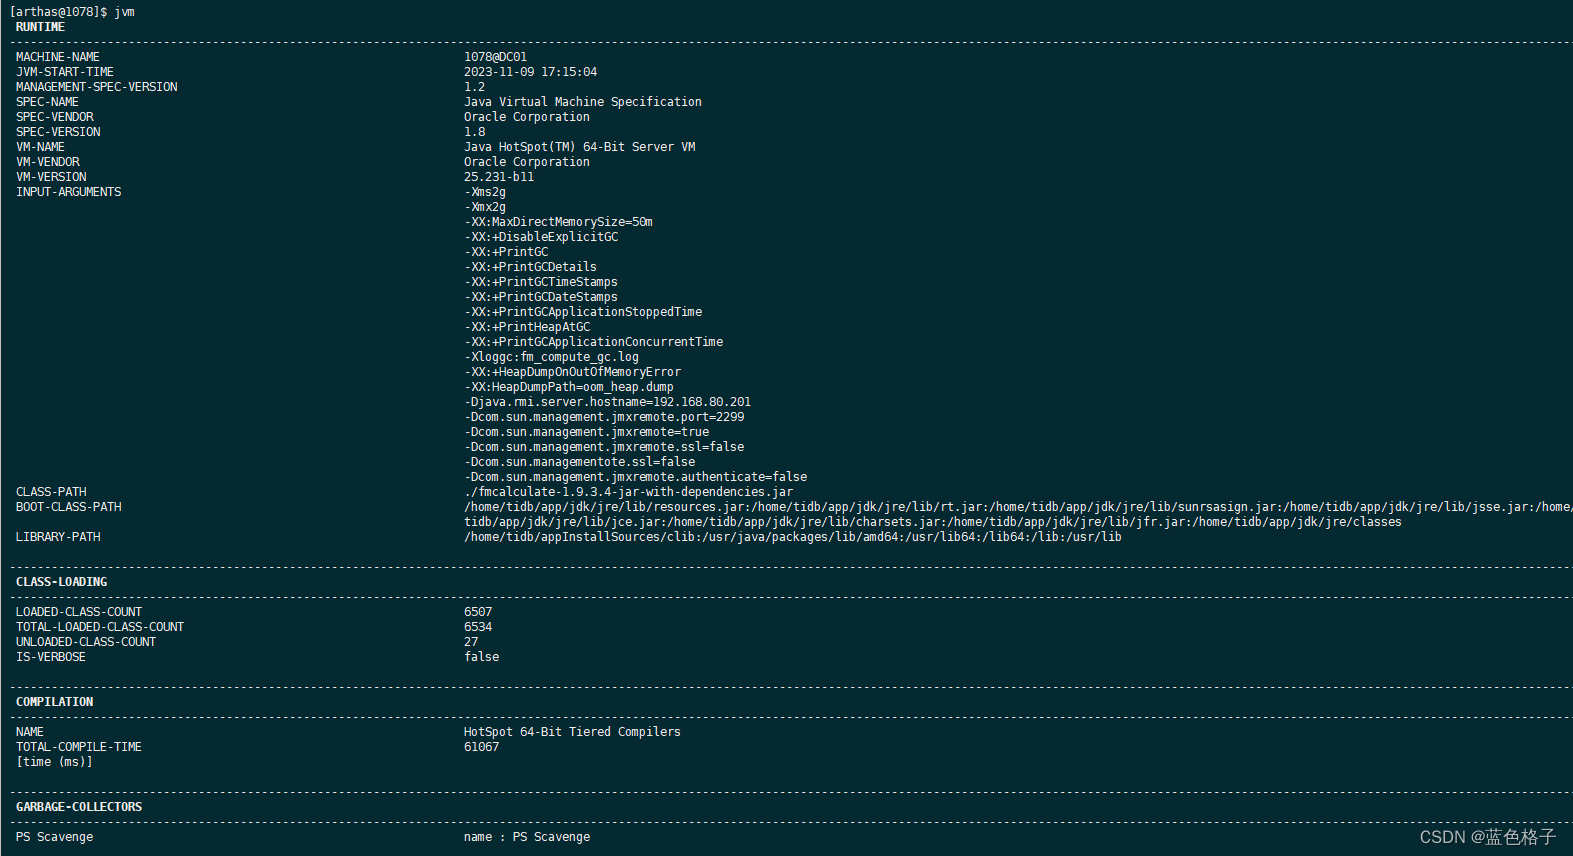Click the -XX:MaxDirectMemorySize=50m argument
Screen dimensions: 1573x856
(x=558, y=222)
